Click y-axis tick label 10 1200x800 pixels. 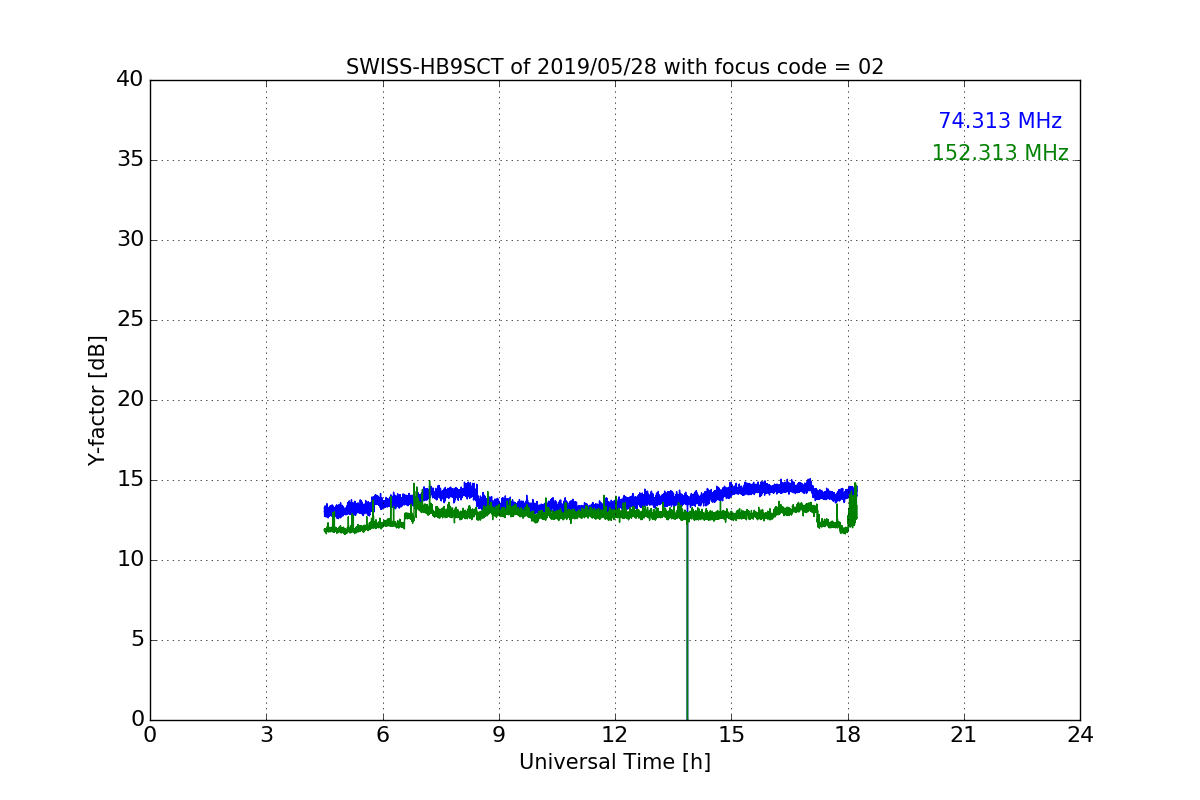coord(130,560)
